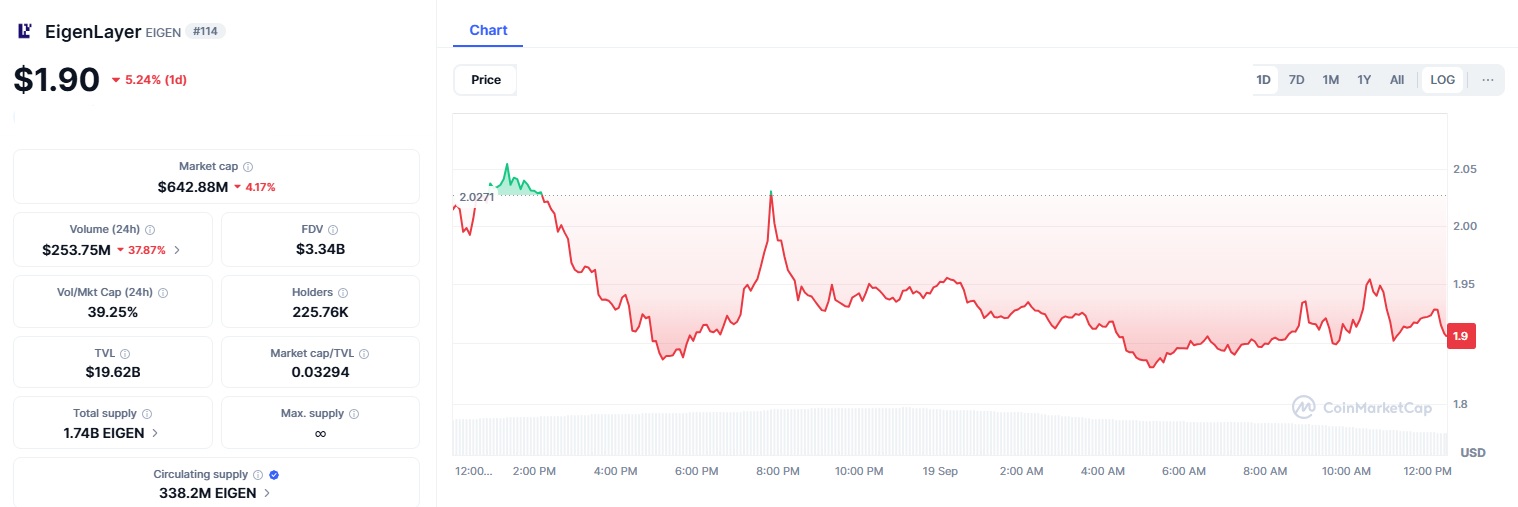Open Vol/Mkt Cap (24h) info icon
Viewport: 1518px width, 507px height.
pyautogui.click(x=163, y=293)
